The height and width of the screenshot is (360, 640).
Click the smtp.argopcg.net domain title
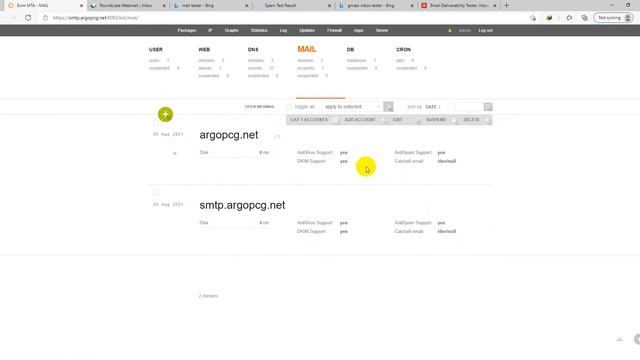pyautogui.click(x=242, y=205)
